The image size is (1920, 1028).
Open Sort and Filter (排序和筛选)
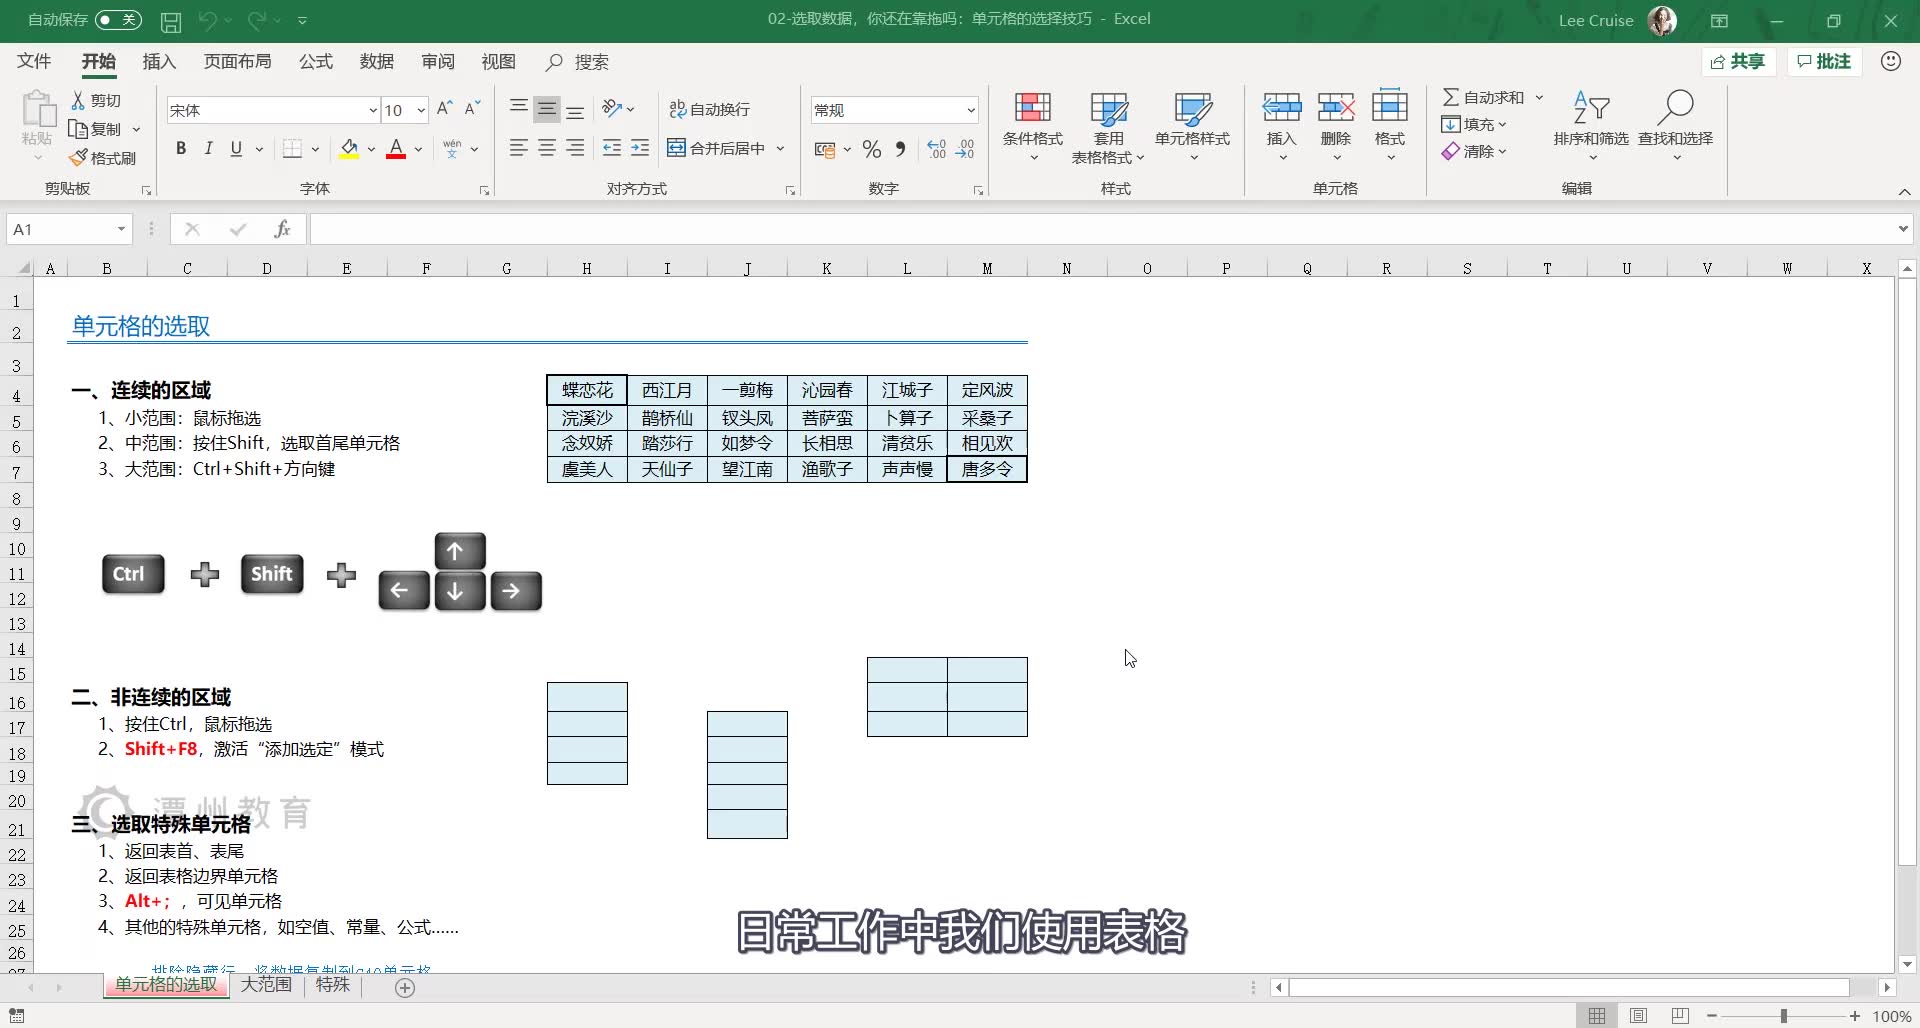(x=1591, y=125)
